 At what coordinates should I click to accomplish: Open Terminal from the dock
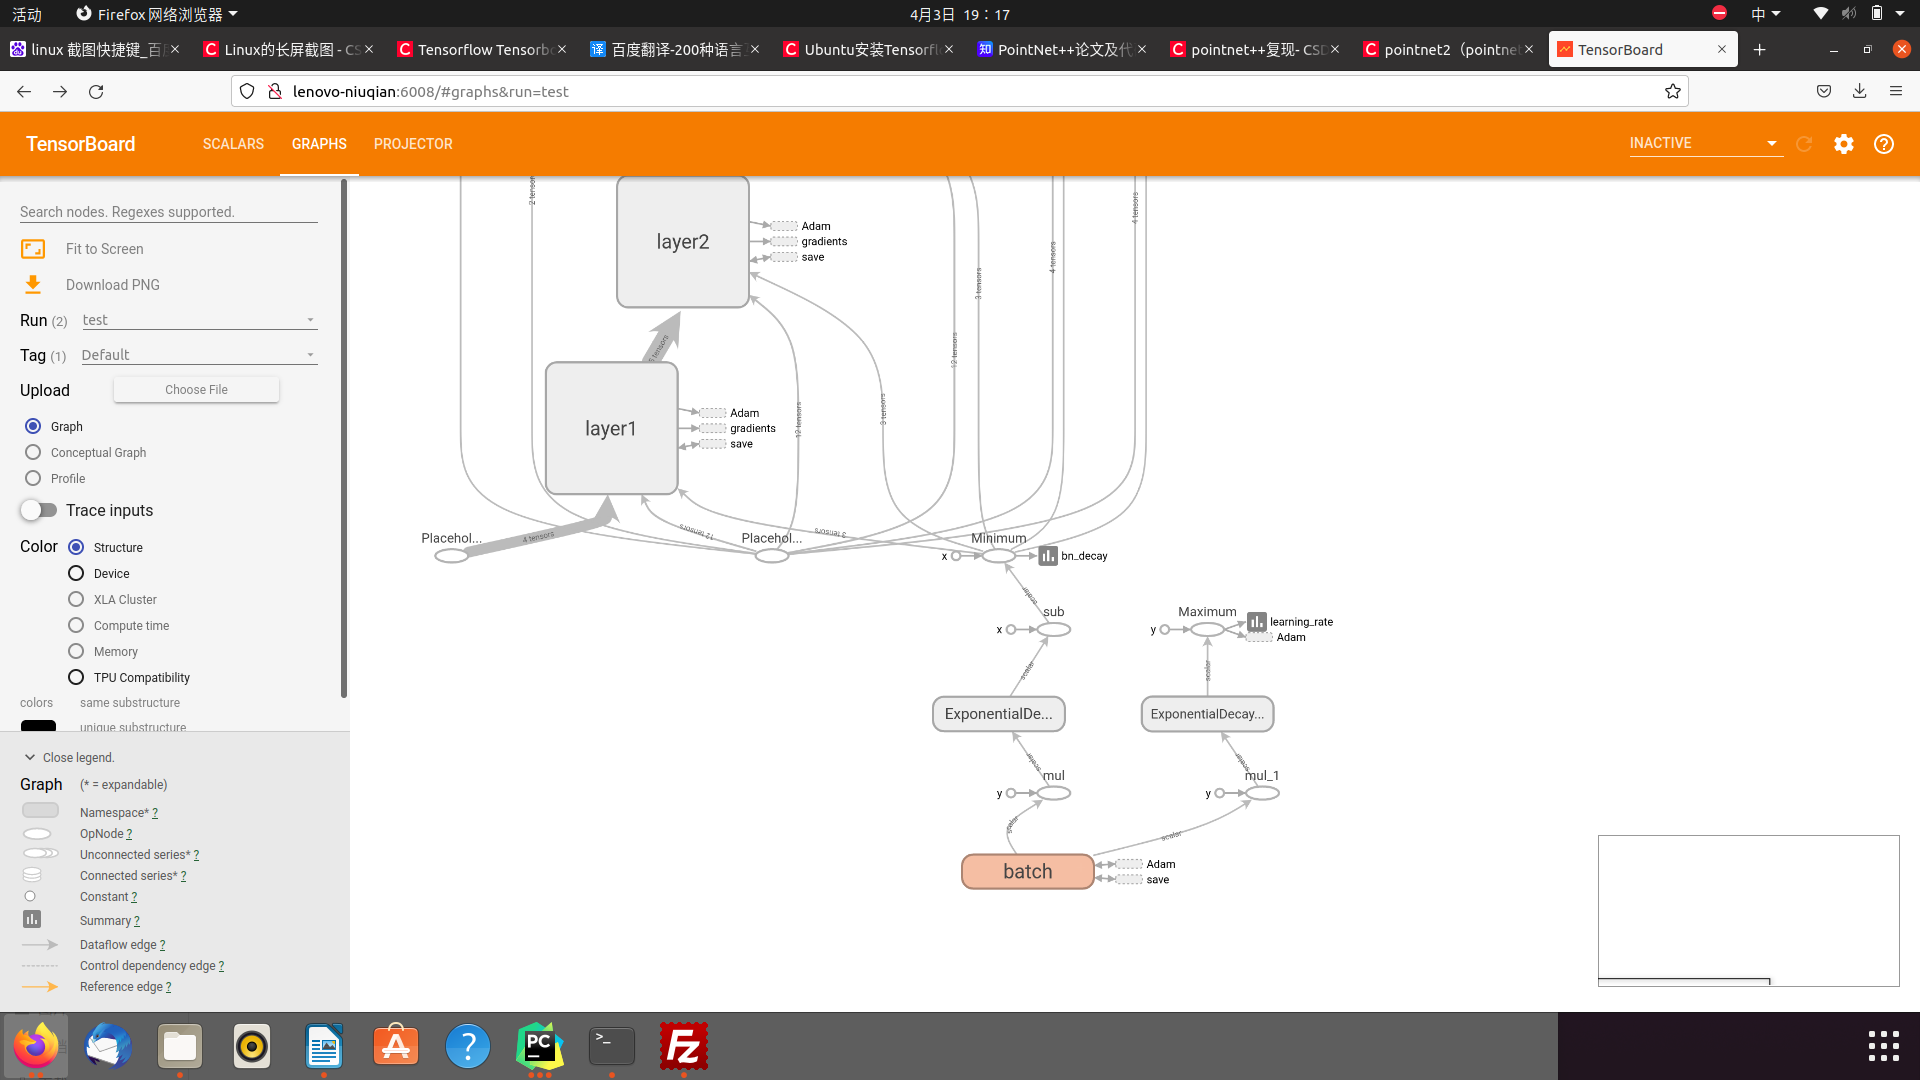(611, 1046)
